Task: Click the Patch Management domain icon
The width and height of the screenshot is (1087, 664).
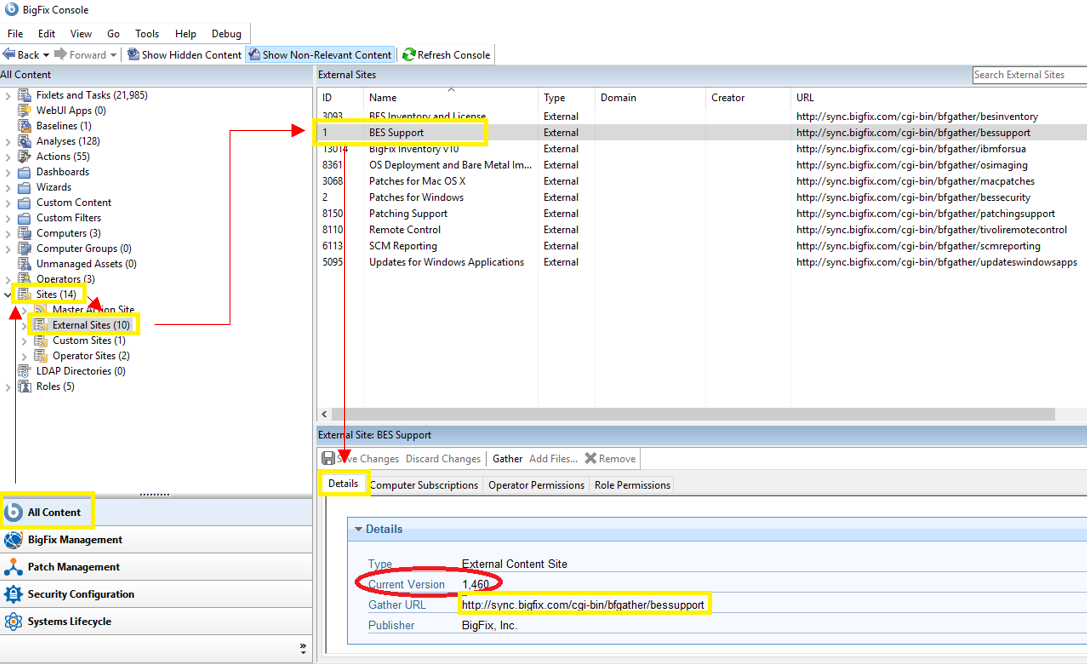Action: 13,567
